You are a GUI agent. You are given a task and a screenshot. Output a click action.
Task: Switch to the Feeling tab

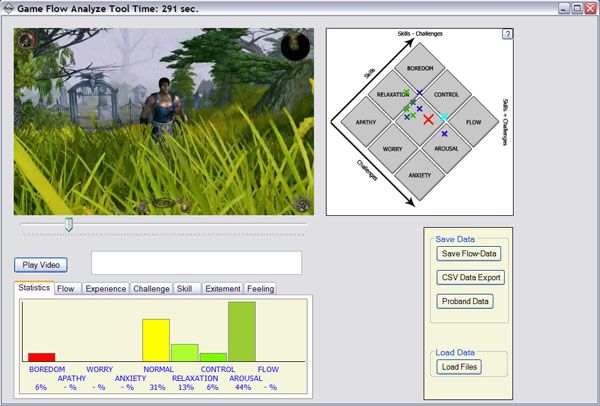coord(260,289)
